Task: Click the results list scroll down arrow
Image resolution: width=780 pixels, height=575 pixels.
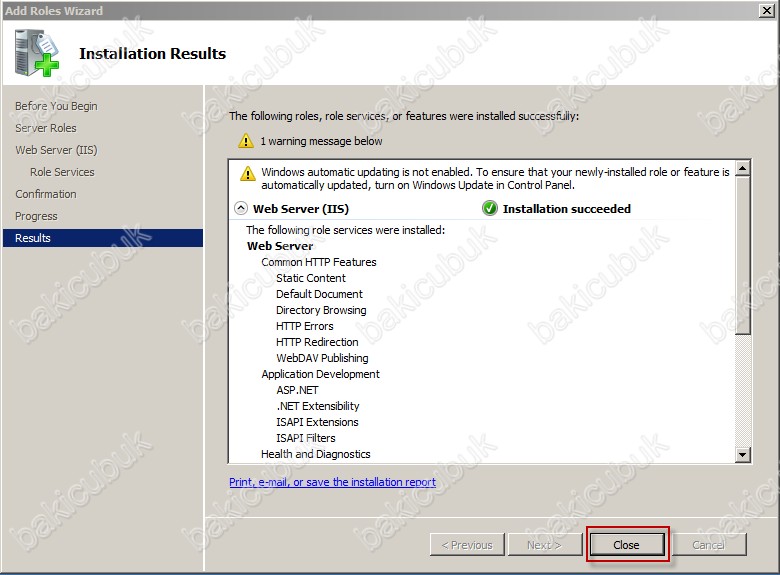Action: point(743,454)
